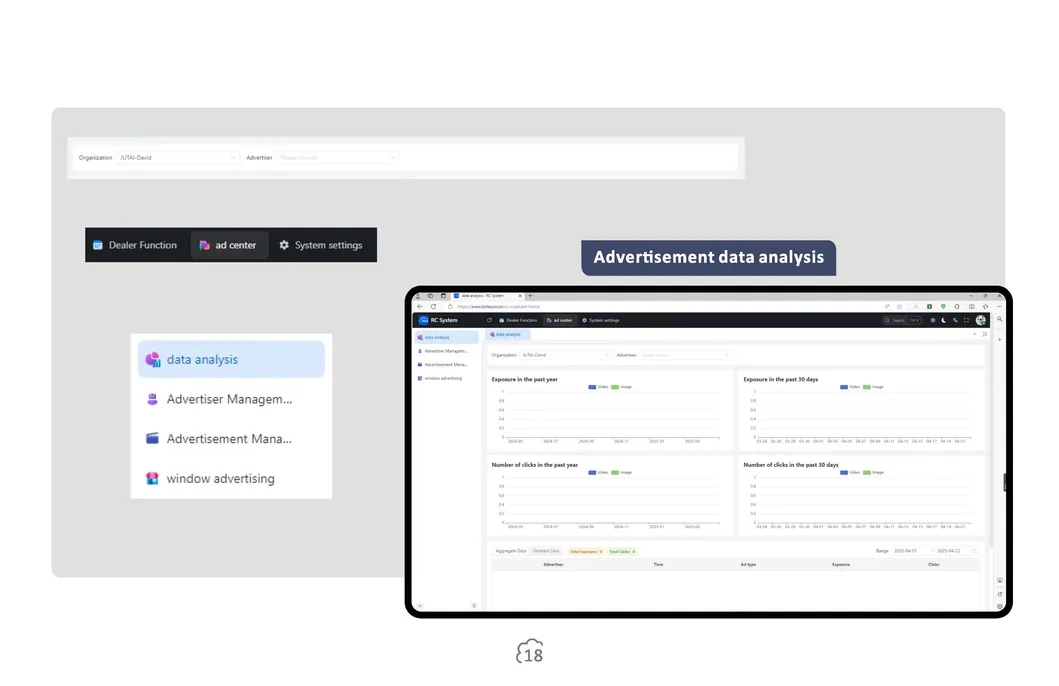
Task: Click the RC System logo in the browser window
Action: [424, 320]
